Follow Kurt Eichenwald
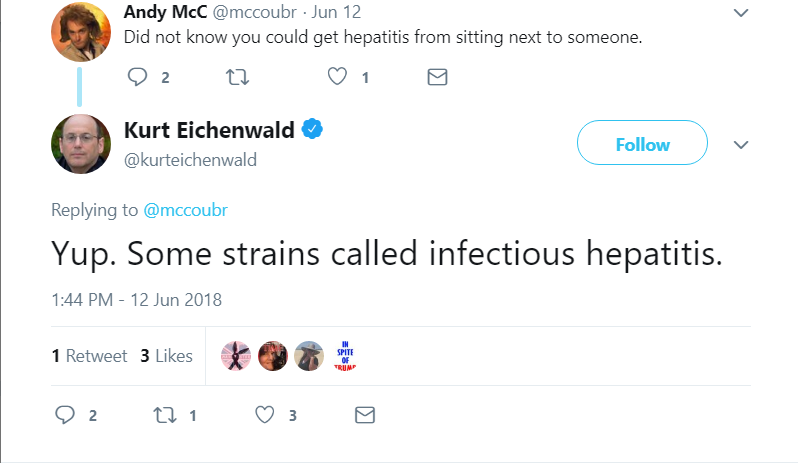The width and height of the screenshot is (798, 463). tap(642, 142)
